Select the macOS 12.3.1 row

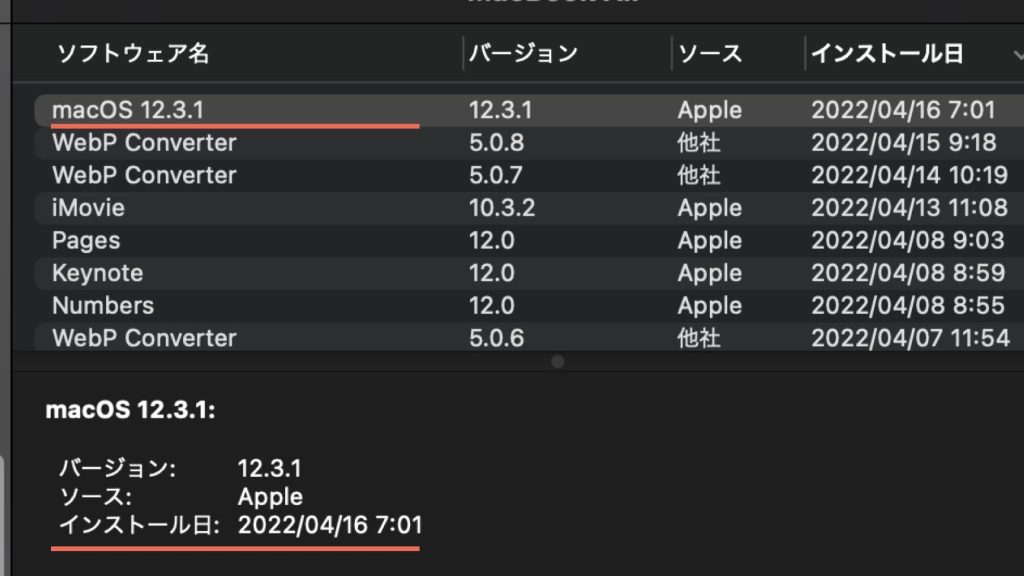(x=529, y=110)
